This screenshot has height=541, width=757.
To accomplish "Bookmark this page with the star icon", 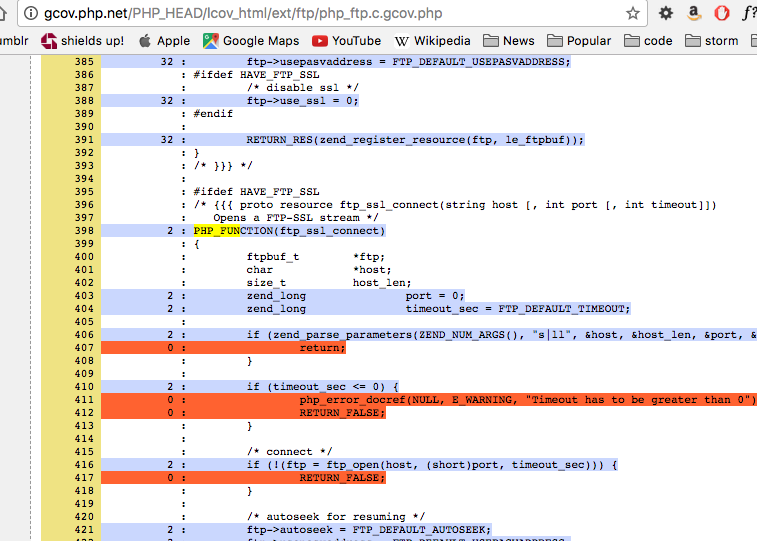I will pyautogui.click(x=632, y=13).
